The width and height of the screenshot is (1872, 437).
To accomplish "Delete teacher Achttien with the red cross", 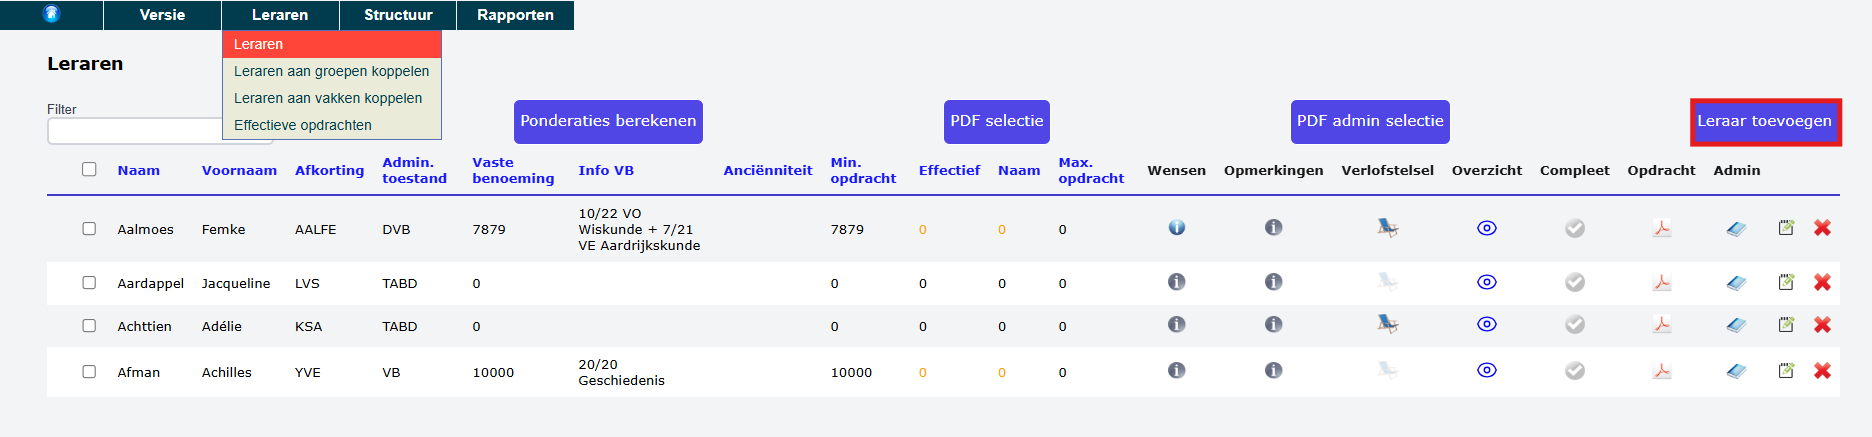I will click(x=1823, y=325).
